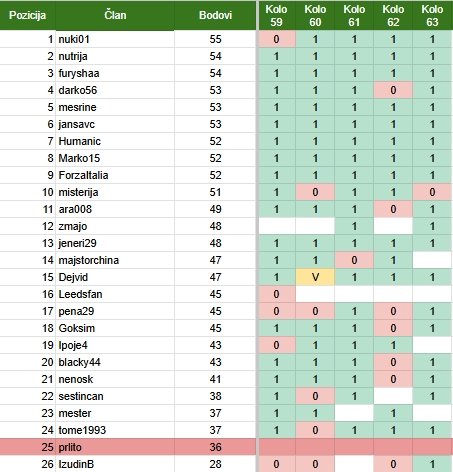Image resolution: width=453 pixels, height=472 pixels.
Task: Select zmajo's empty Kolo 59 cell
Action: click(276, 226)
